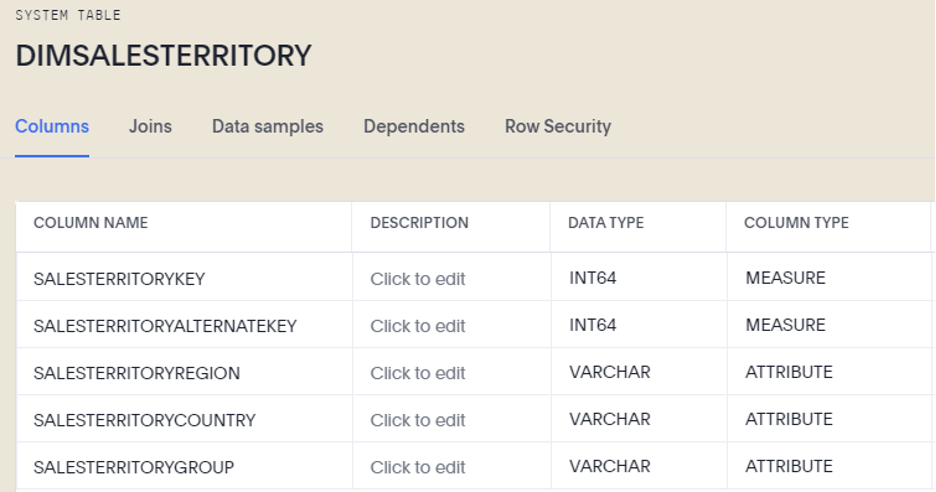
Task: Edit description for SALESTERRITORYCOUNTRY
Action: pyautogui.click(x=417, y=420)
